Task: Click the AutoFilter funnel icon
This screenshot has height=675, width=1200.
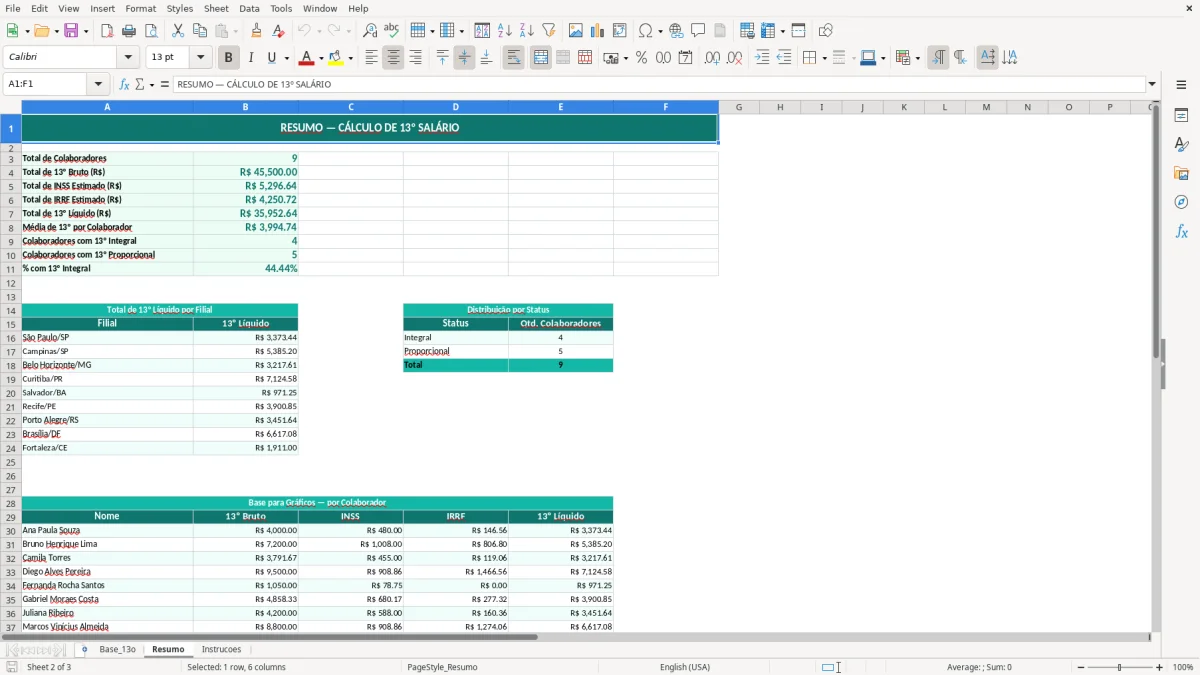Action: 548,31
